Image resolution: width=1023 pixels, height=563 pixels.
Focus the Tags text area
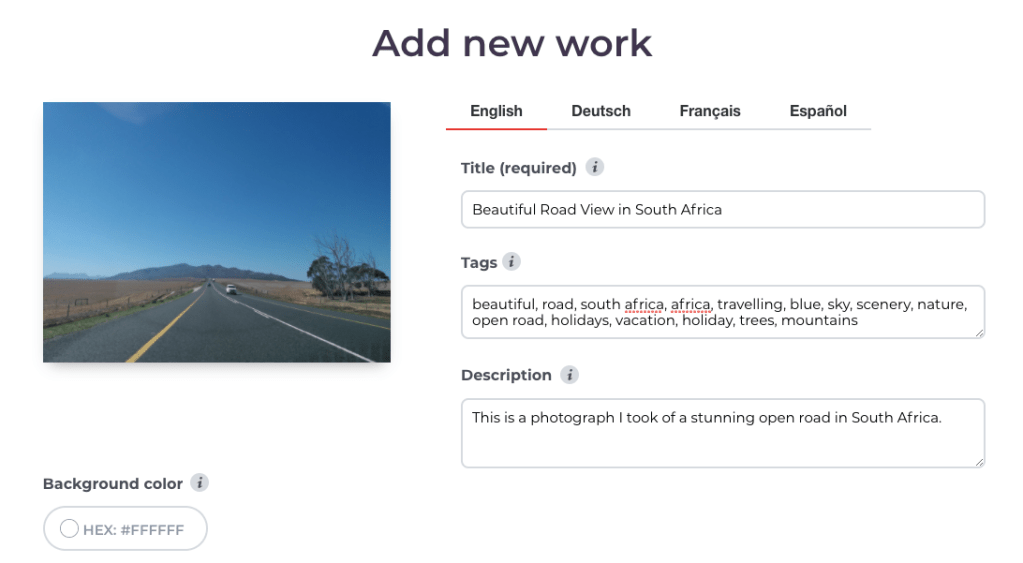(722, 311)
